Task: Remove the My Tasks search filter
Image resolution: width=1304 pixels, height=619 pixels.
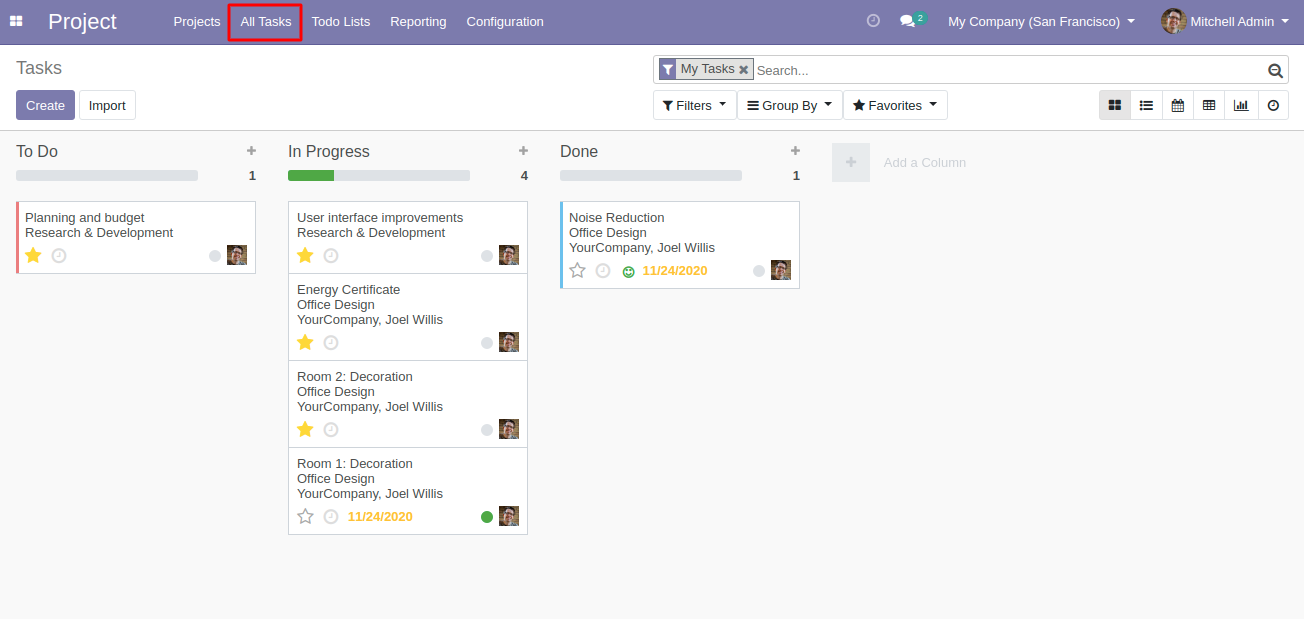Action: click(x=743, y=68)
